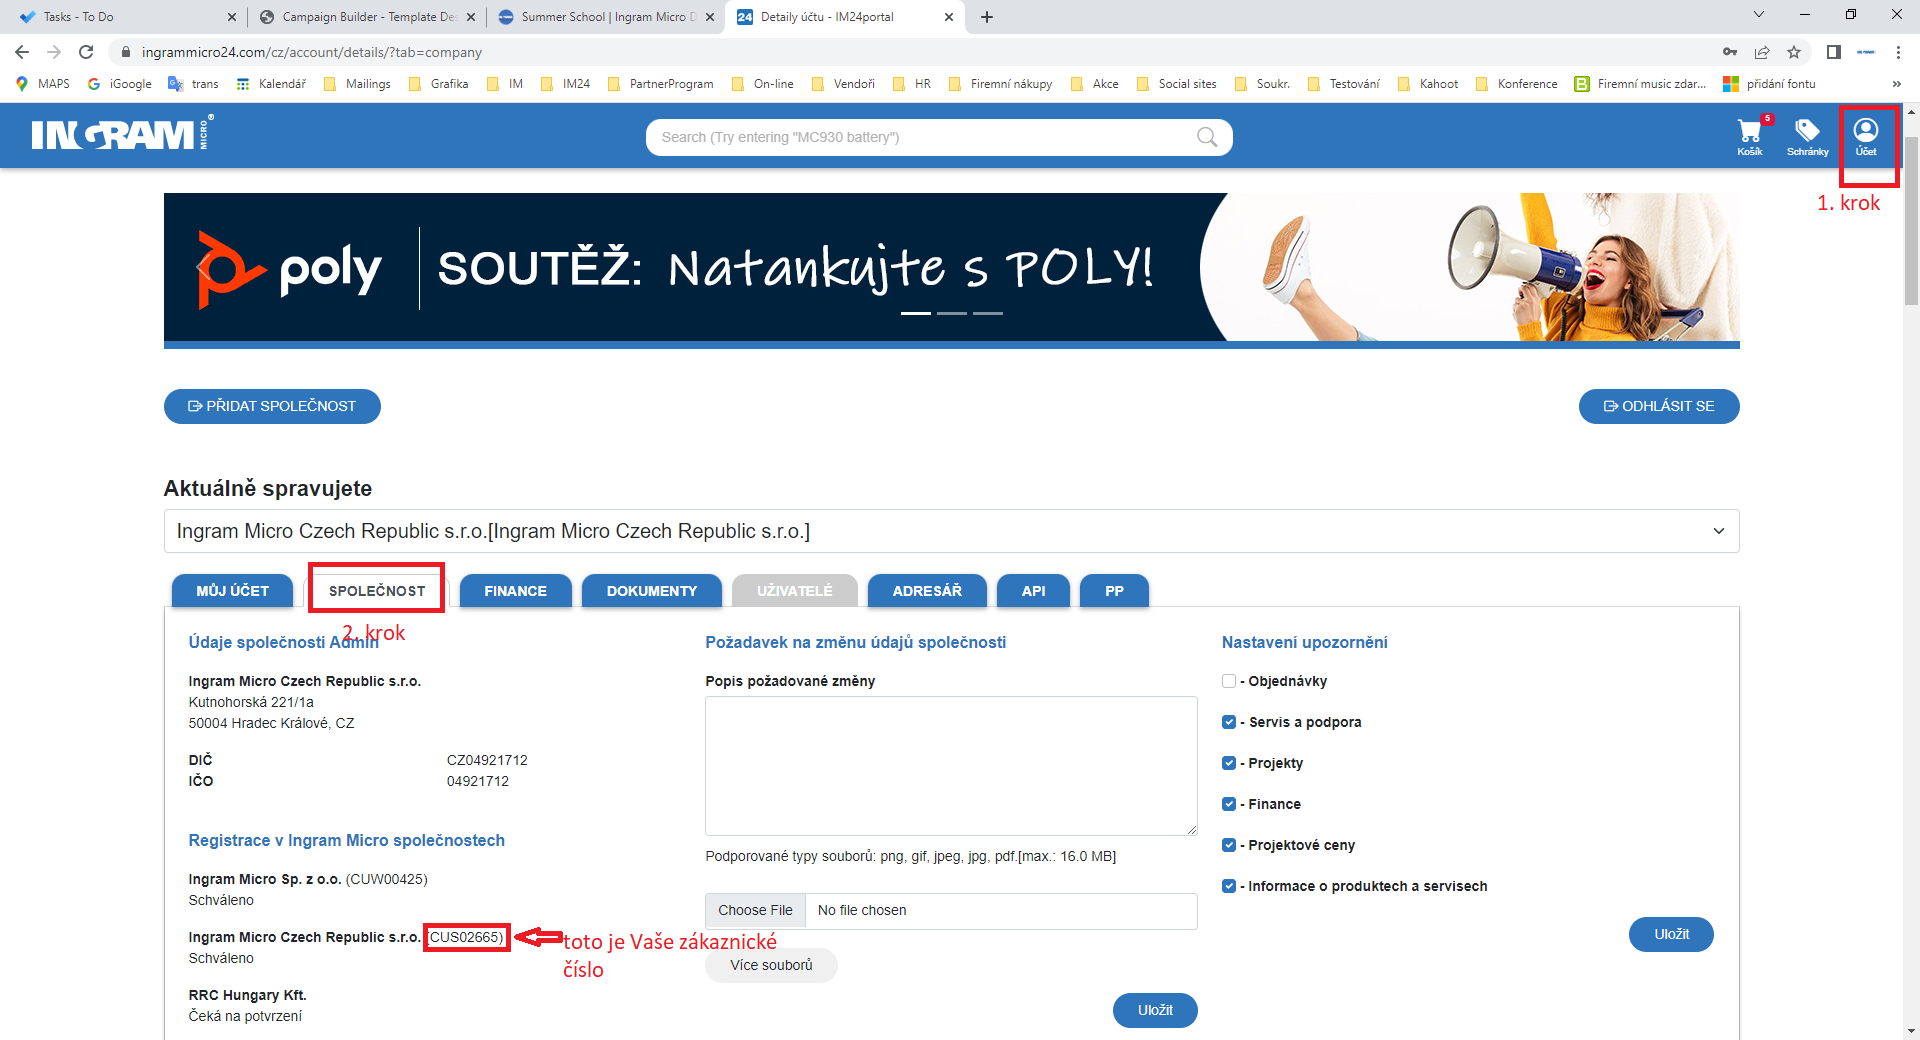
Task: Close the Tasks - To Do tab
Action: pos(232,17)
